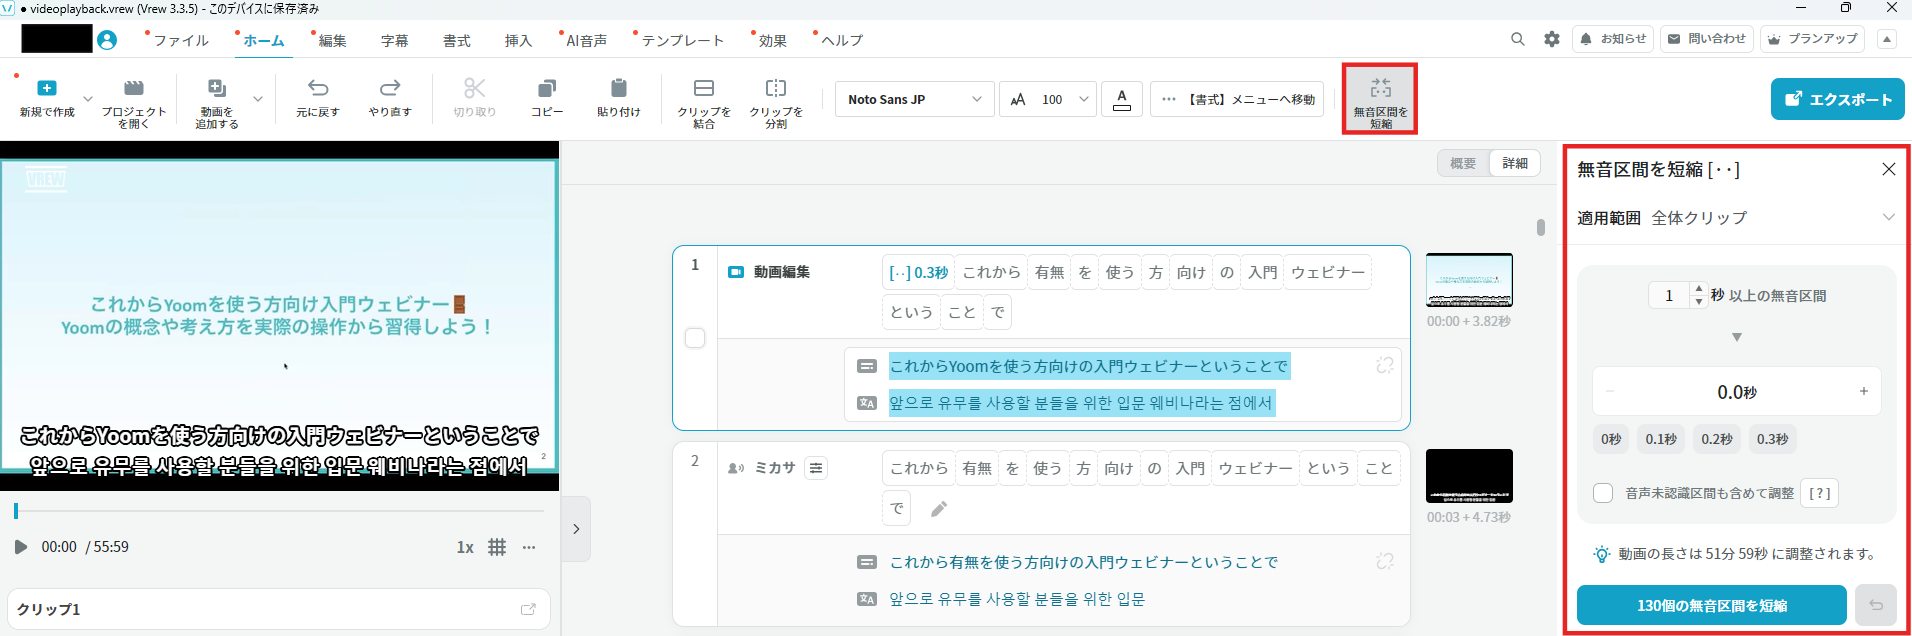
Task: Click the video playback progress slider
Action: click(x=280, y=511)
